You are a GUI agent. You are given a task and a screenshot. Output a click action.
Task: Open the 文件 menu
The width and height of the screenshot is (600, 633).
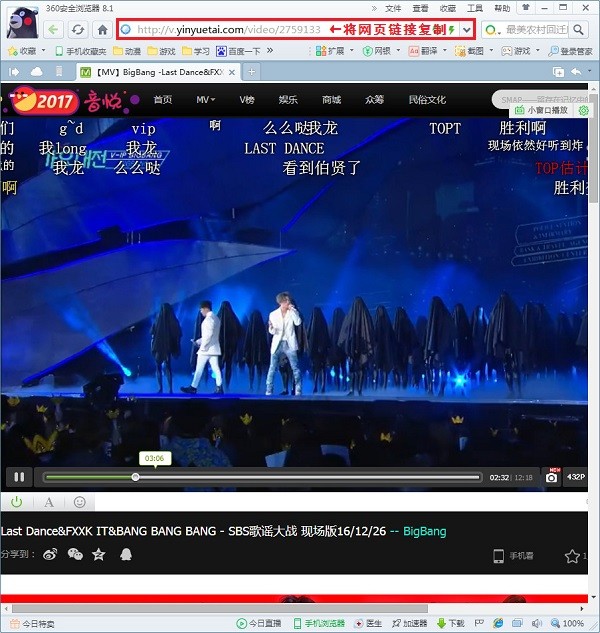(x=393, y=8)
